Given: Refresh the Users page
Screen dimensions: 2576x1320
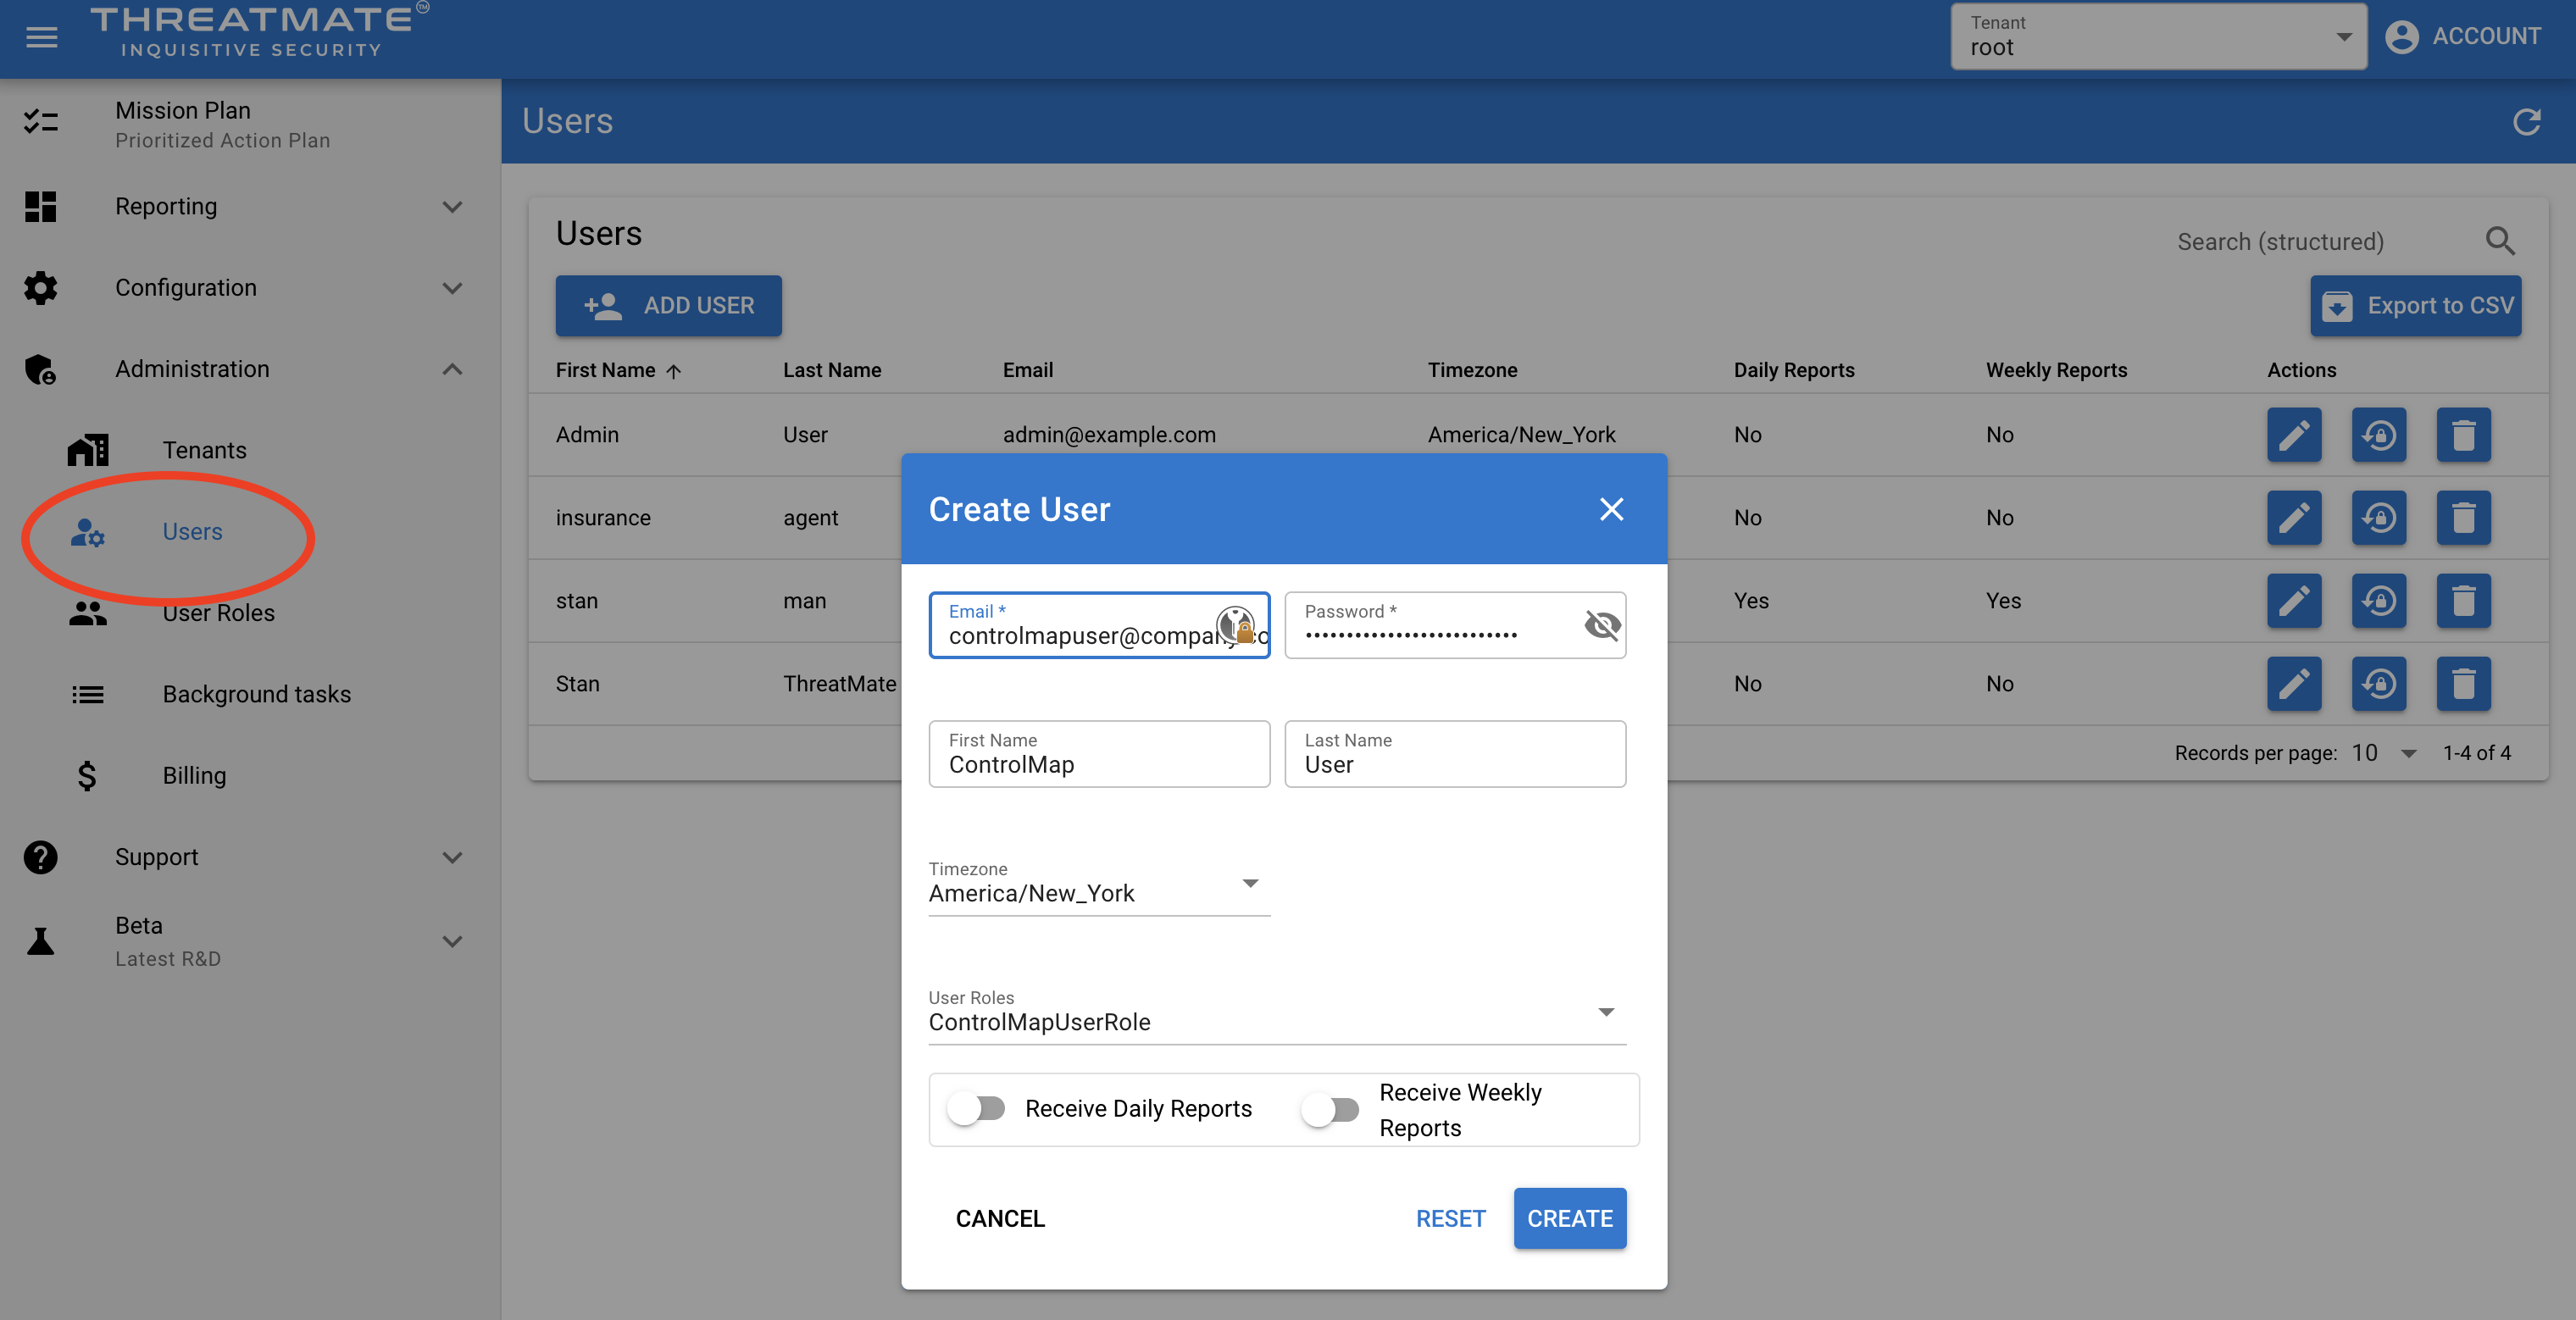Looking at the screenshot, I should pos(2526,122).
